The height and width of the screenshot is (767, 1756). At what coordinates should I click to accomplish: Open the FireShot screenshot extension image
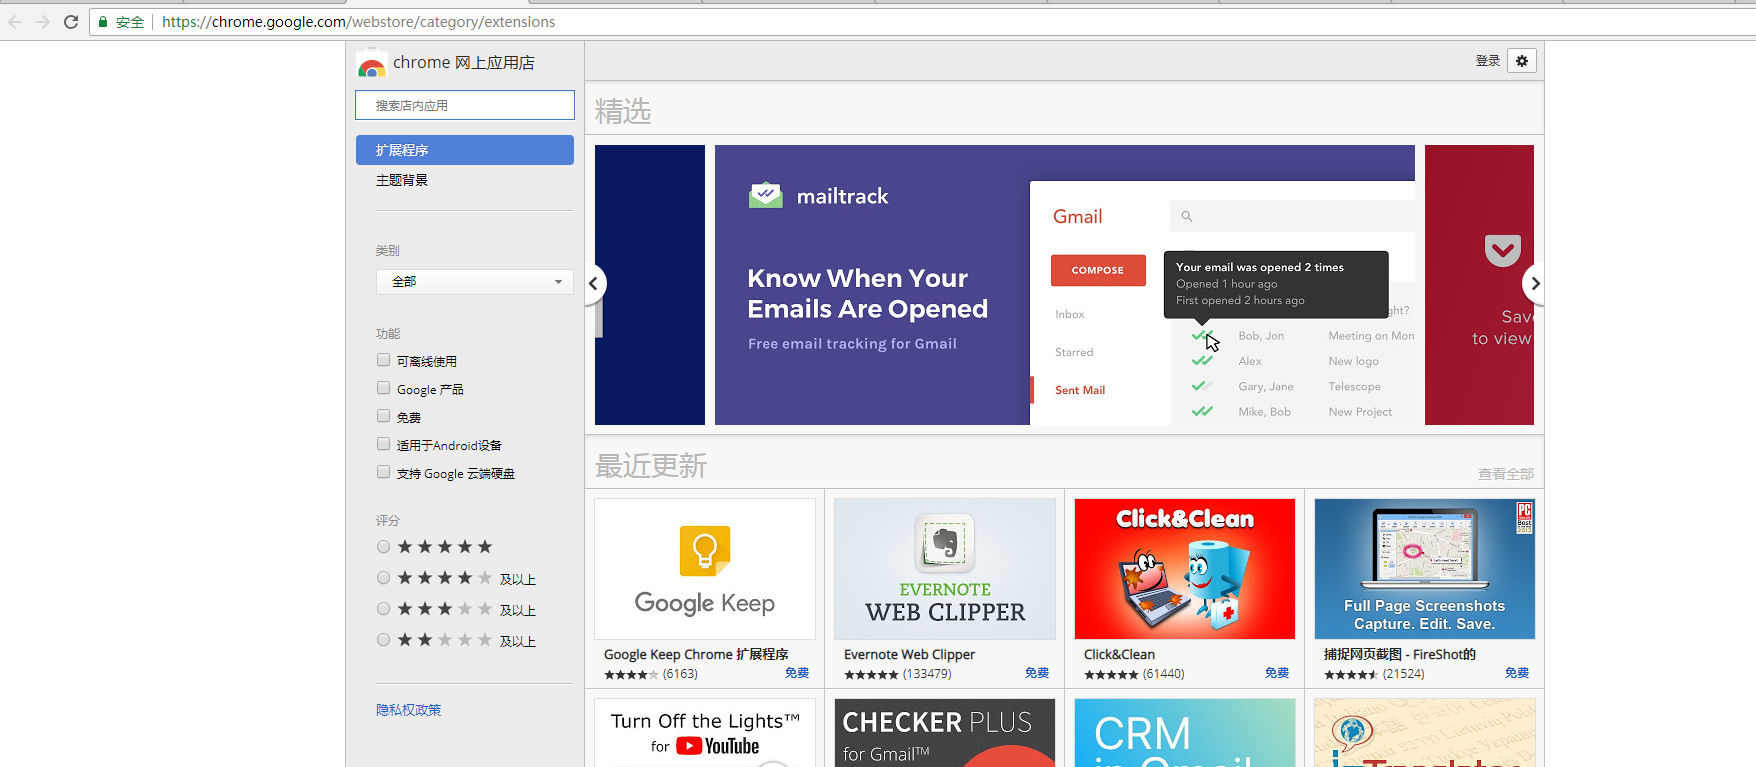[1425, 569]
